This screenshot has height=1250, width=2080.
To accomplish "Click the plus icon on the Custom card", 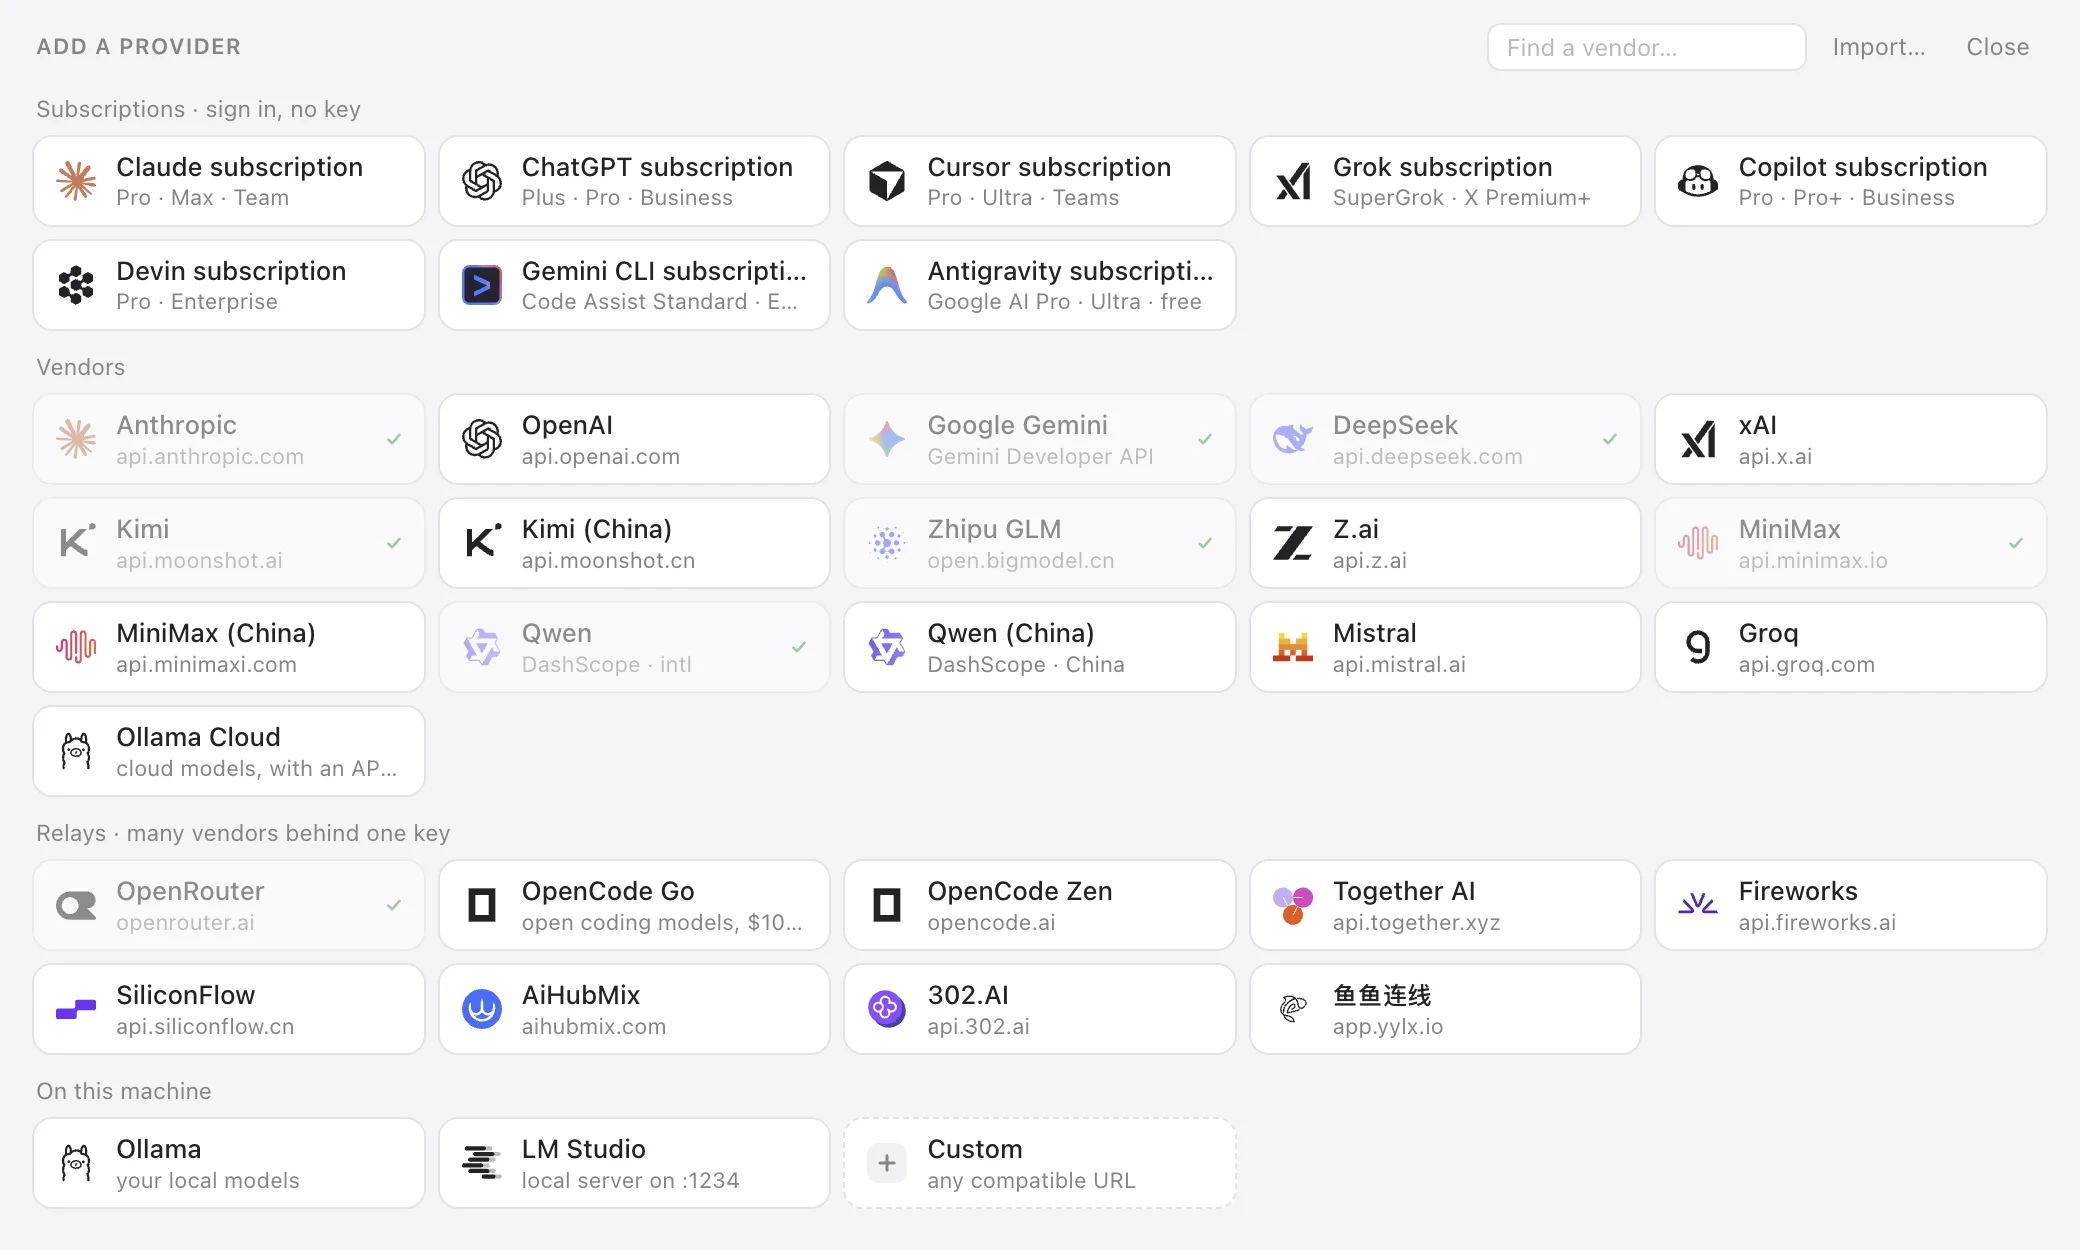I will 887,1163.
